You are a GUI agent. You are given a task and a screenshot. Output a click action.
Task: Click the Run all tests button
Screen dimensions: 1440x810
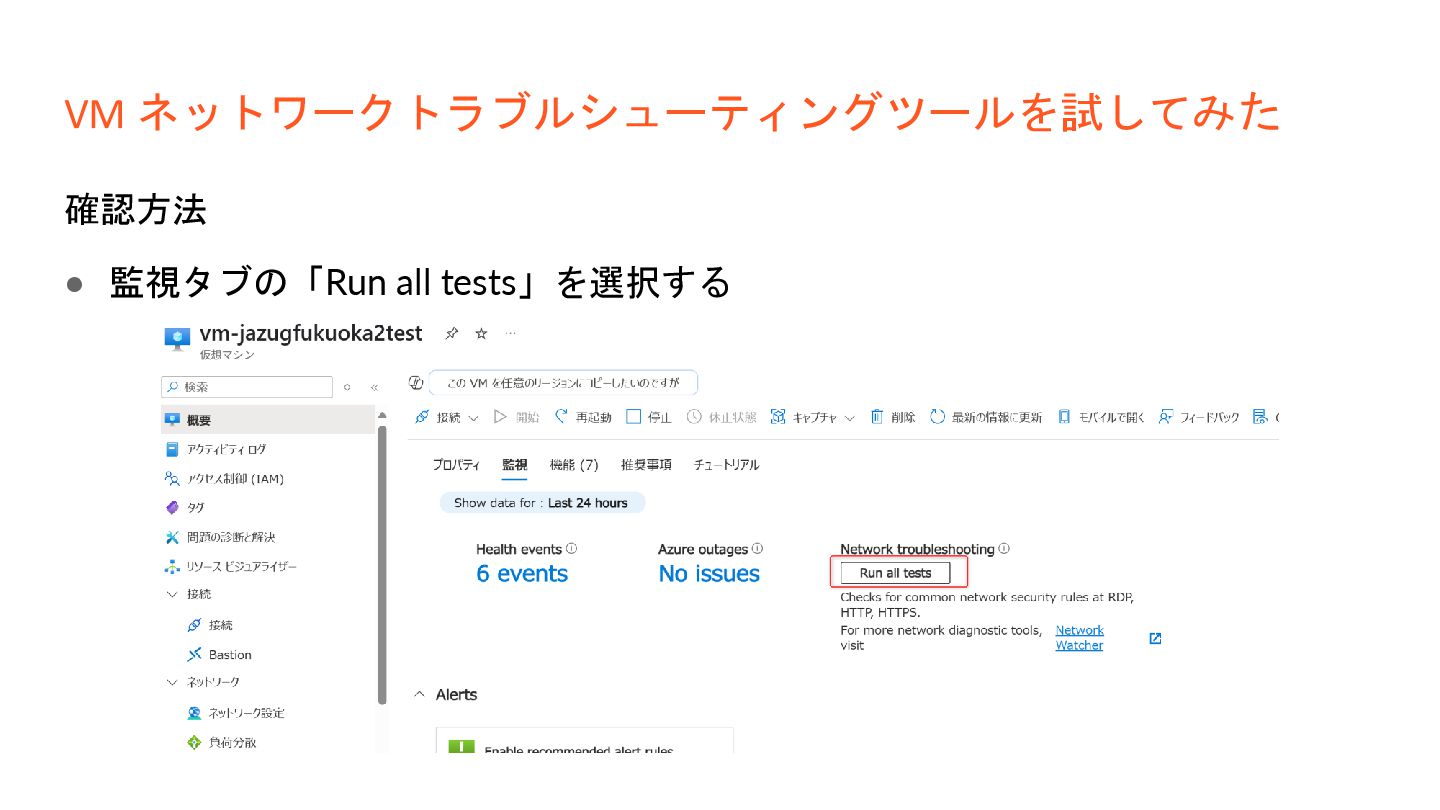click(x=896, y=573)
